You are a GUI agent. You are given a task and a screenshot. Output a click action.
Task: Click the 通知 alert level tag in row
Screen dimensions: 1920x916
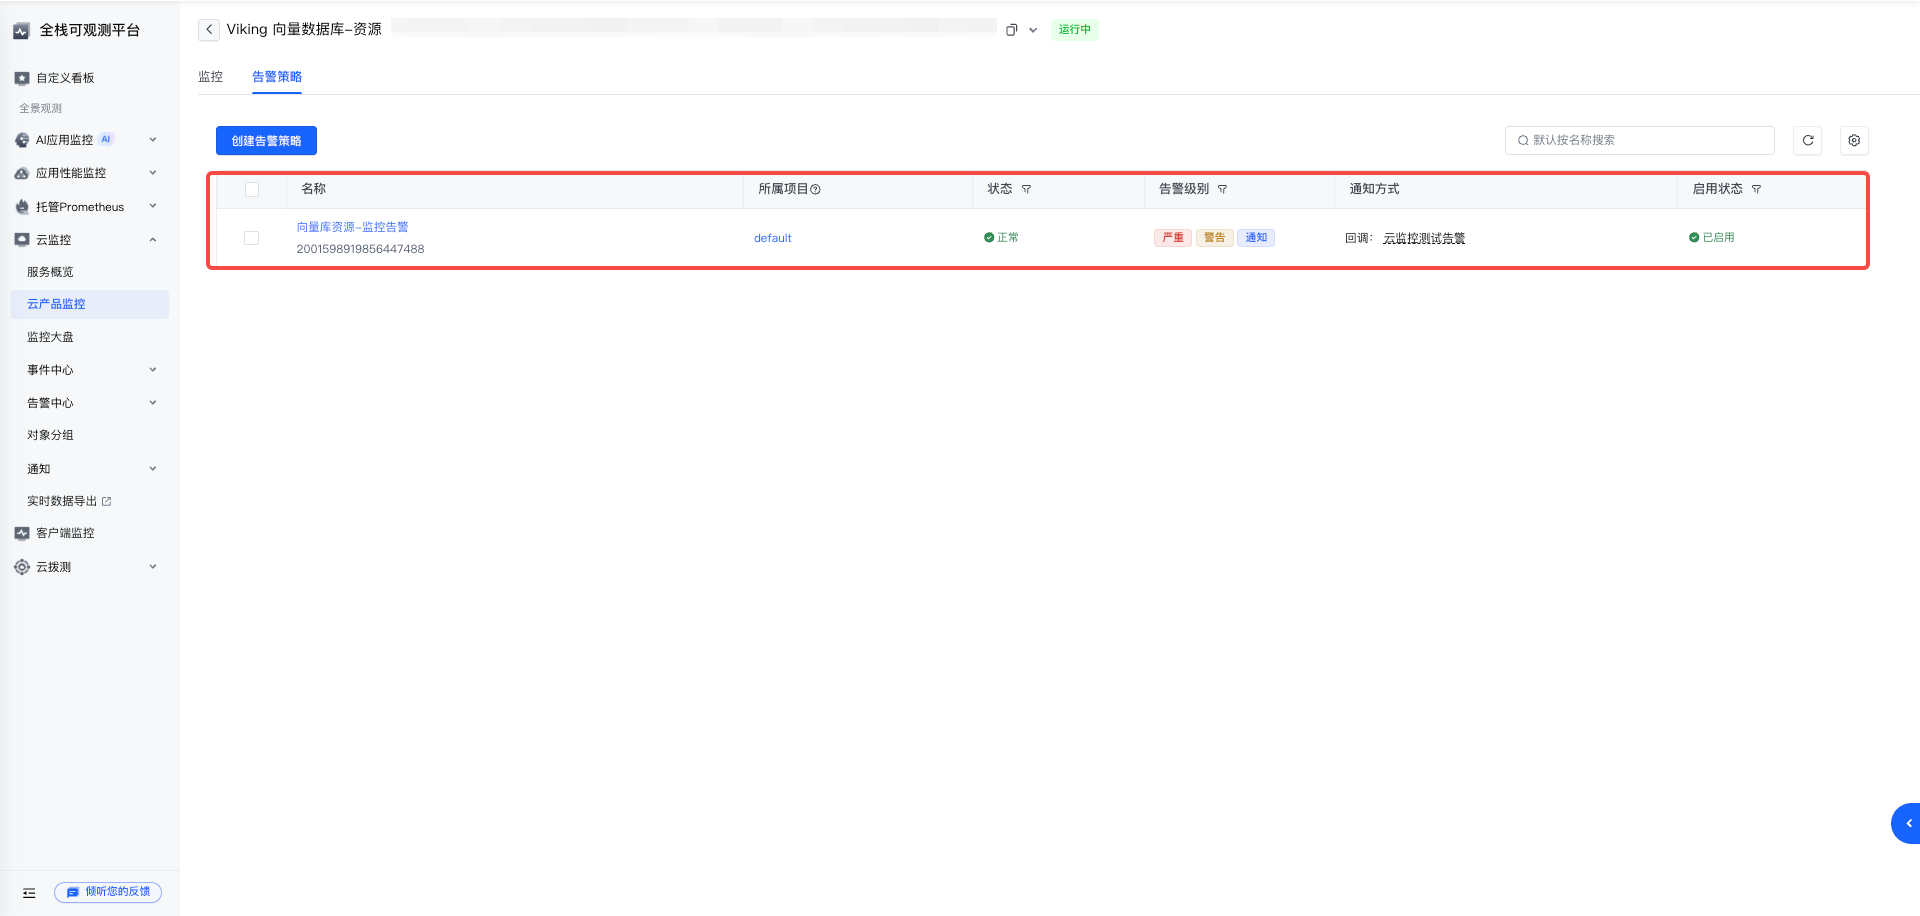1256,238
